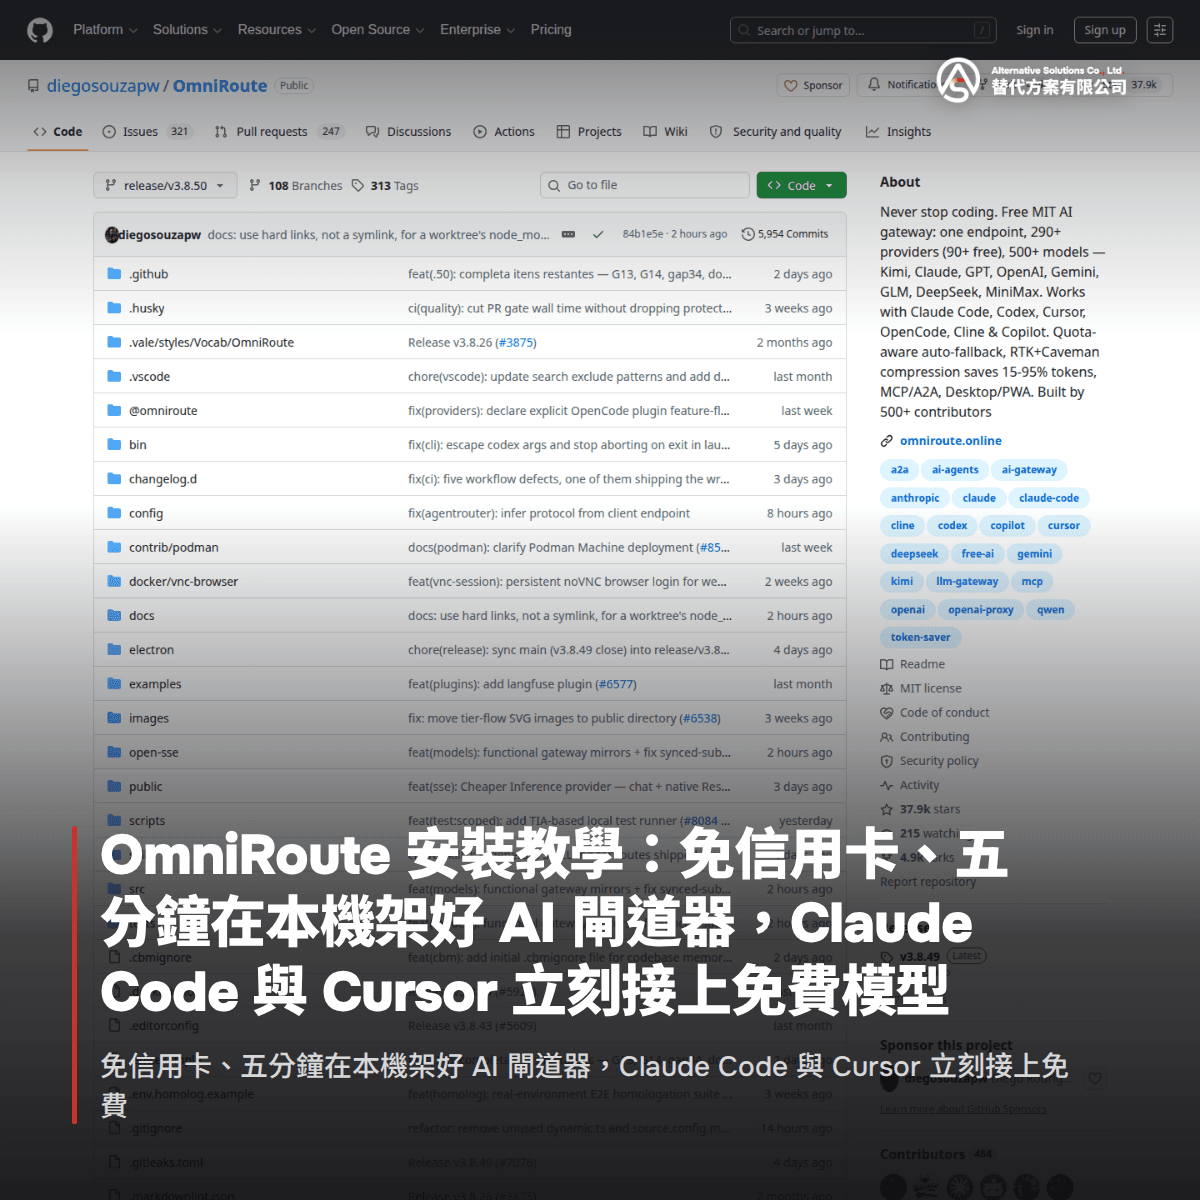Open the electron folder
Image resolution: width=1200 pixels, height=1200 pixels.
point(151,650)
